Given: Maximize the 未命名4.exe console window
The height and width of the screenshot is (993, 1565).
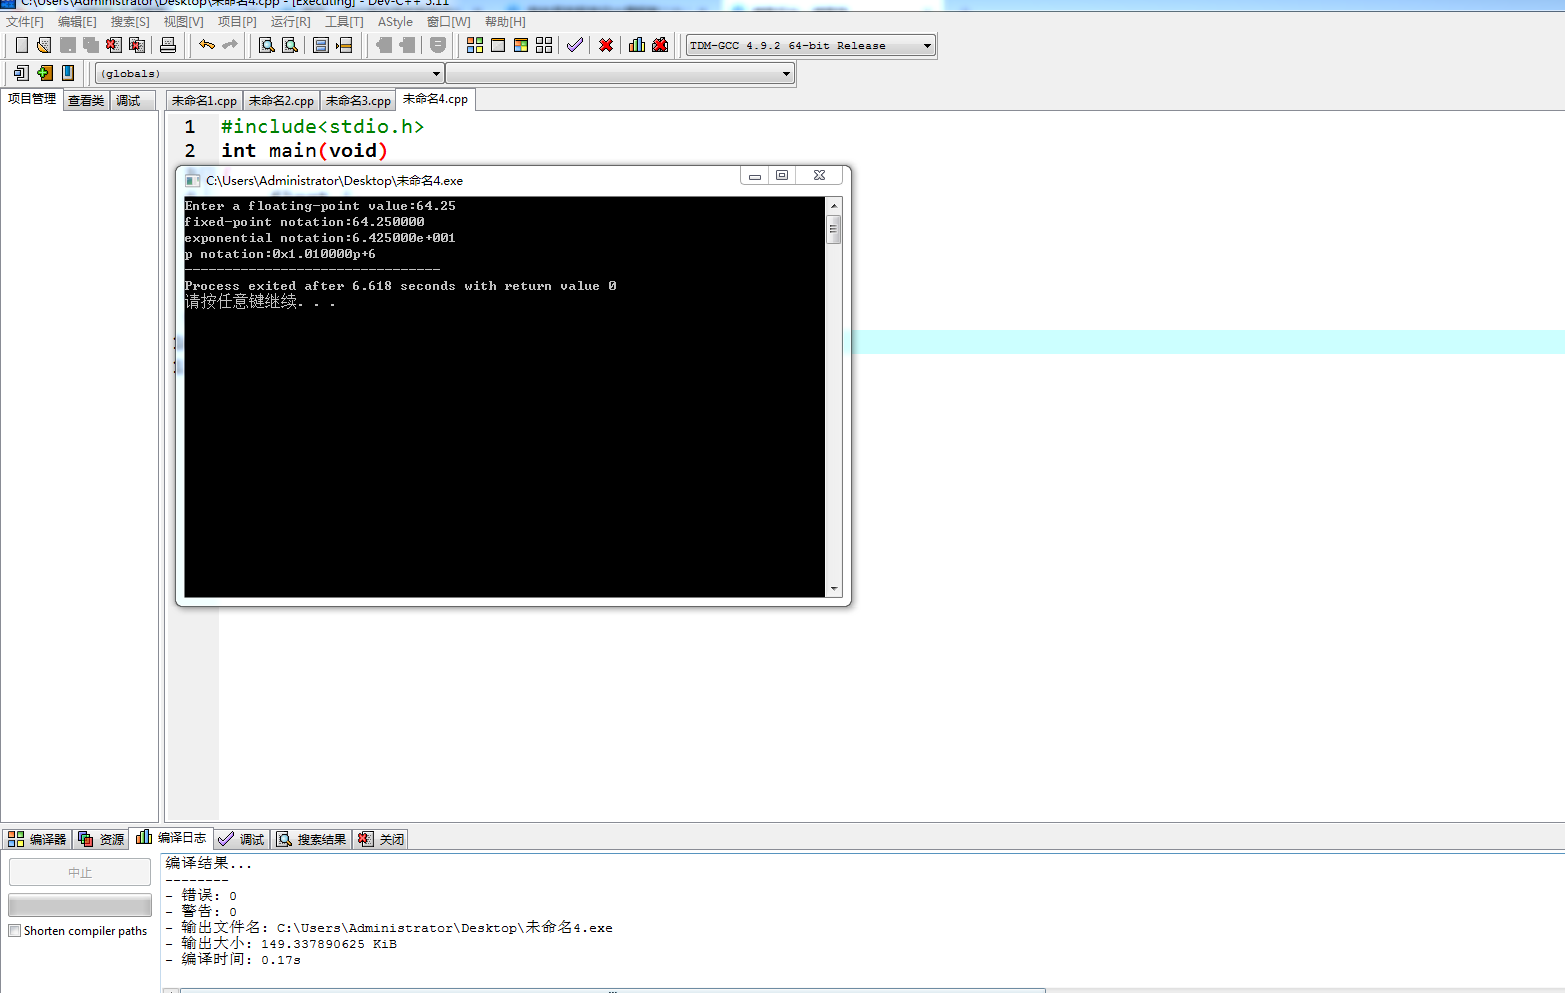Looking at the screenshot, I should pos(782,175).
